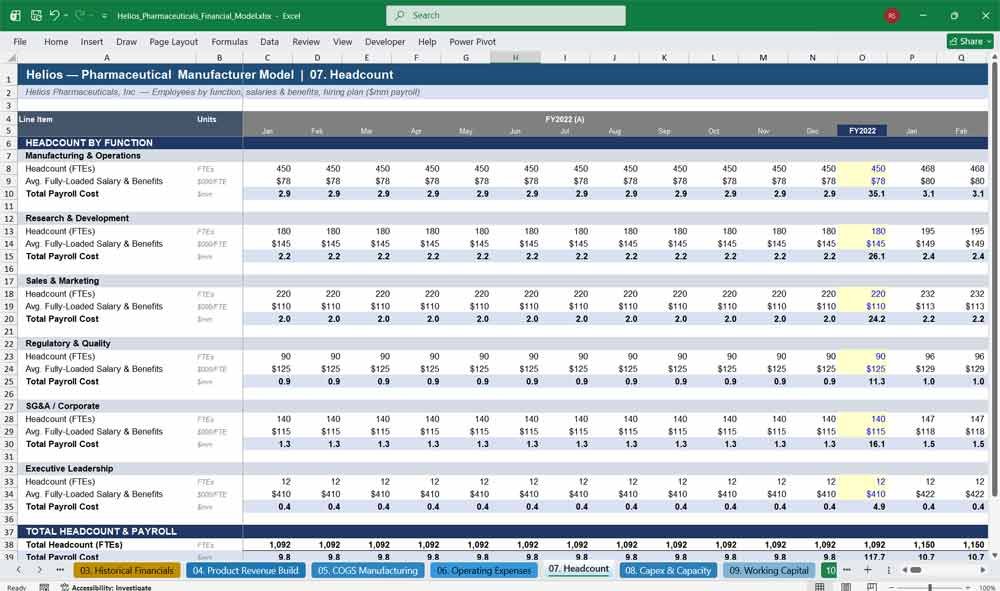Open the File menu
Image resolution: width=1000 pixels, height=591 pixels.
pos(20,41)
